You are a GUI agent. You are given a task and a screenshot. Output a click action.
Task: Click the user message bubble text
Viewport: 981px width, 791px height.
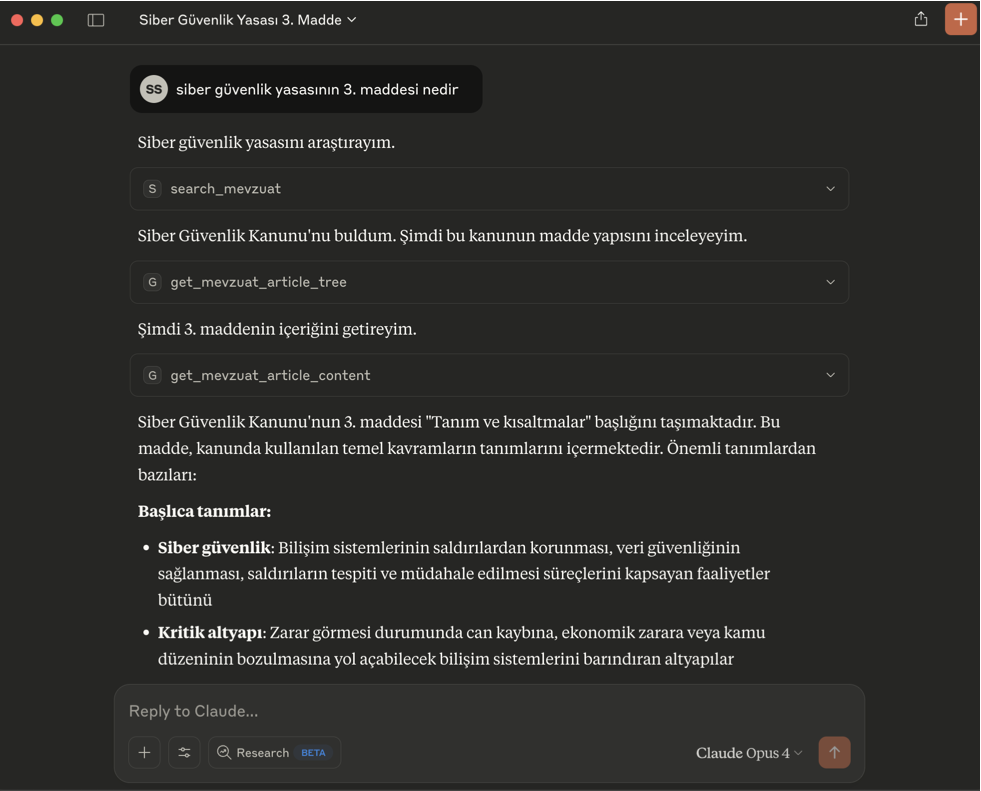coord(317,89)
